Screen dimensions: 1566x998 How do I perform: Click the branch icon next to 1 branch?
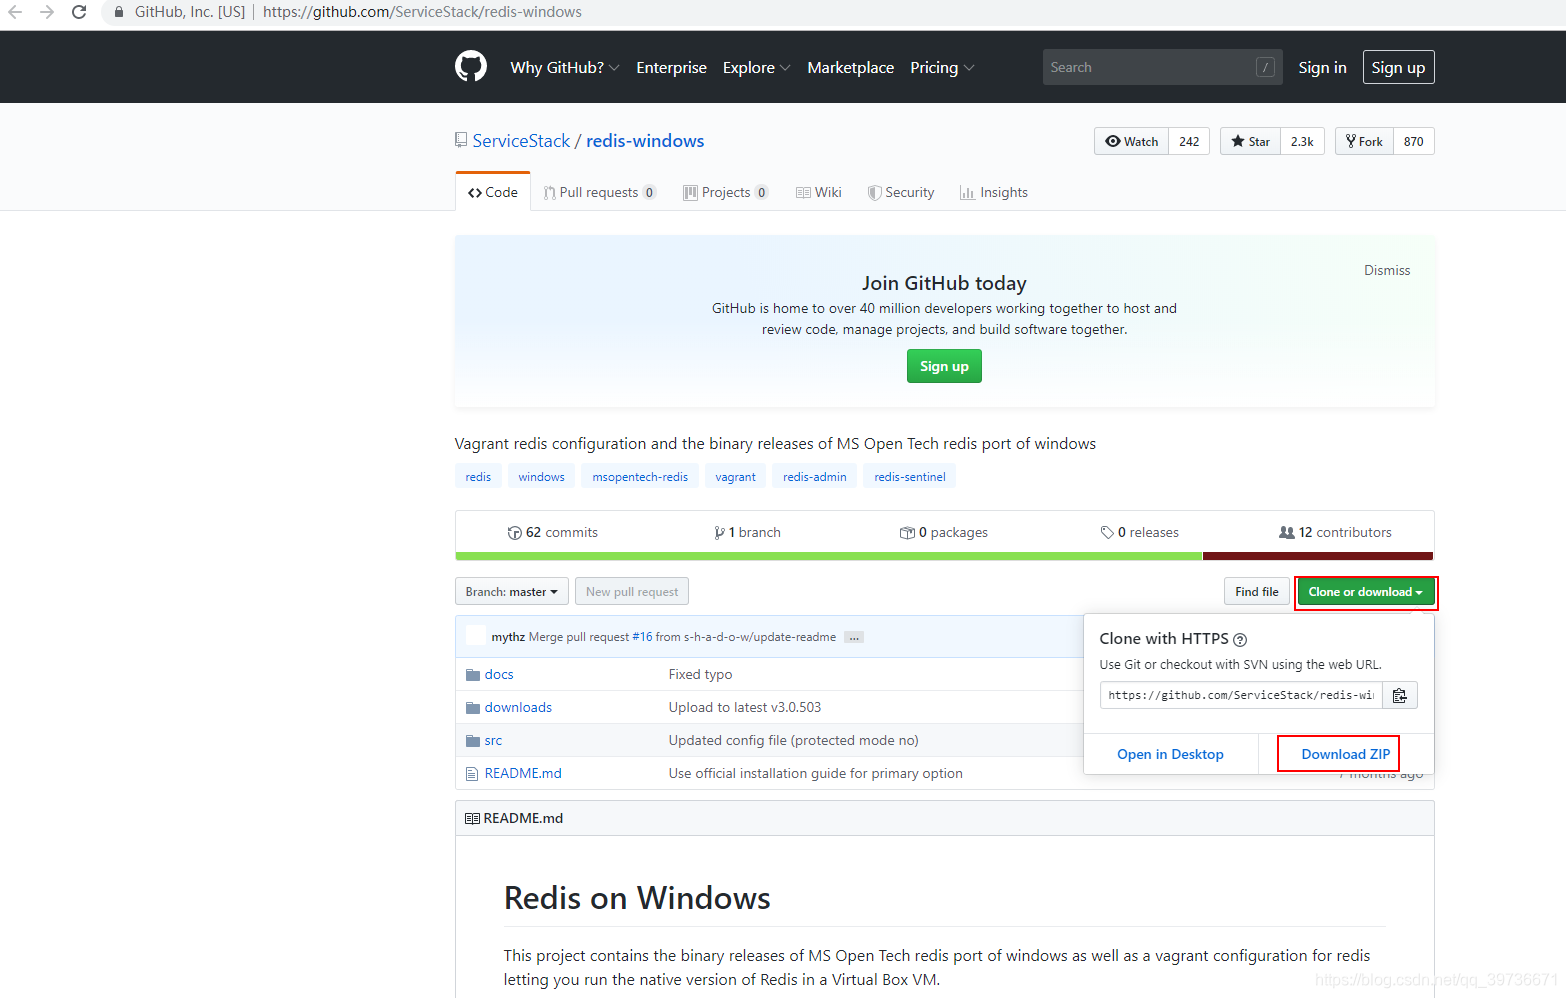tap(720, 532)
